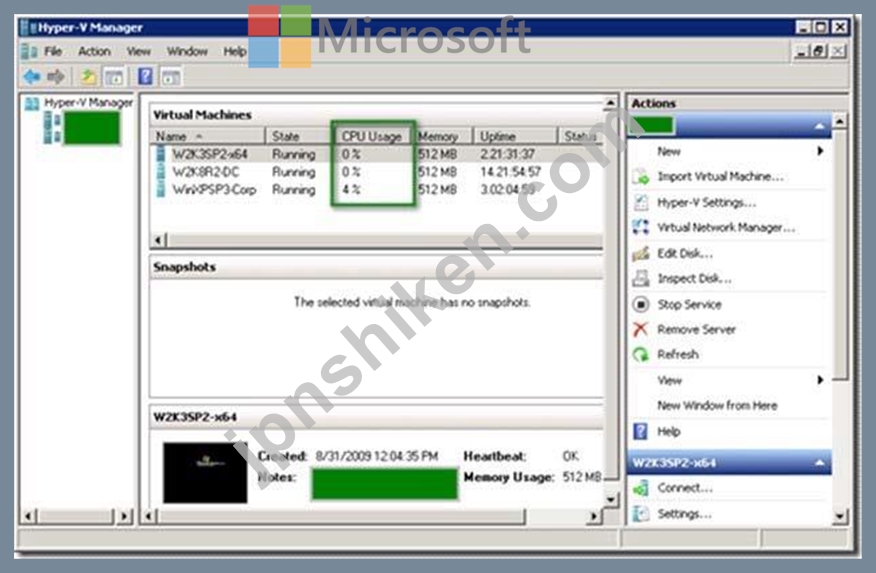Image resolution: width=876 pixels, height=573 pixels.
Task: Click the Back arrow toolbar icon
Action: 32,76
